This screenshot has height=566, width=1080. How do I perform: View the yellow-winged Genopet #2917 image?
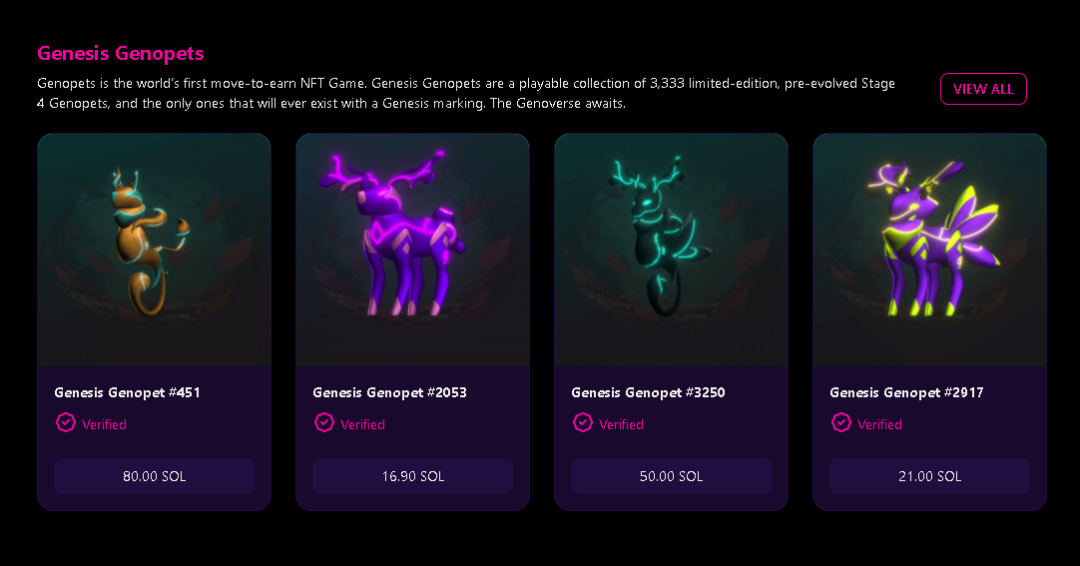point(929,250)
